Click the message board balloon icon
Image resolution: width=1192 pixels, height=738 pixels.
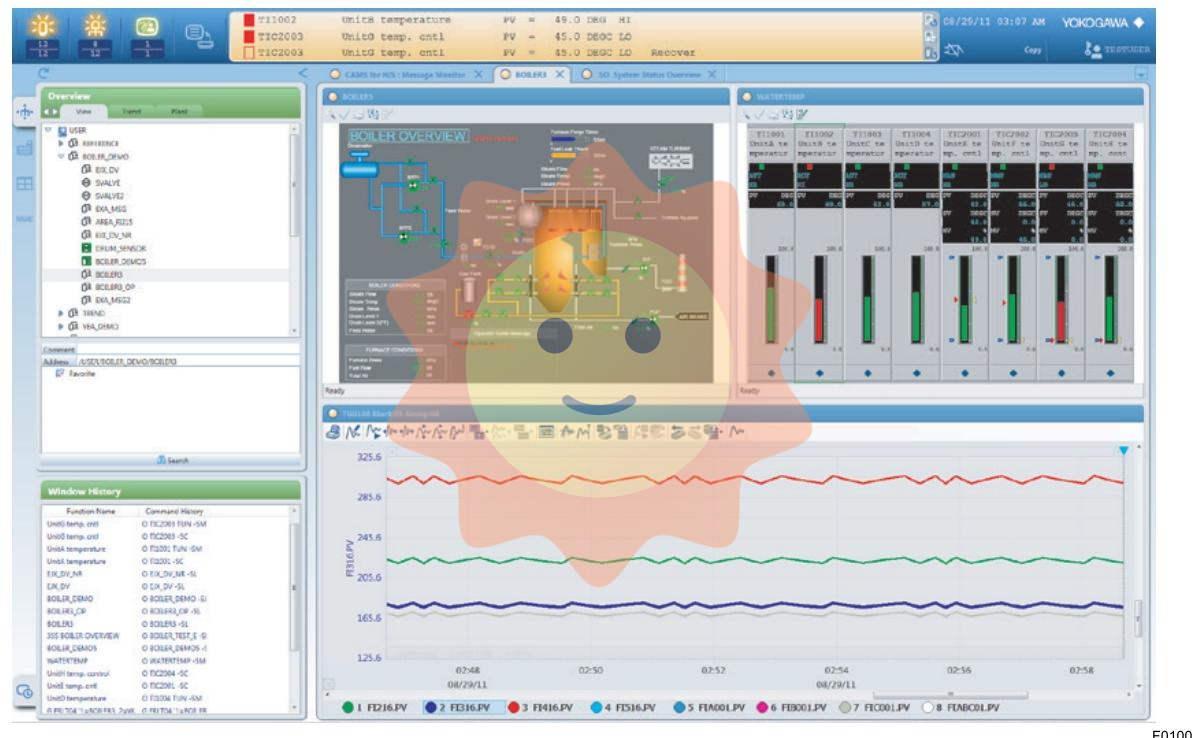(198, 34)
